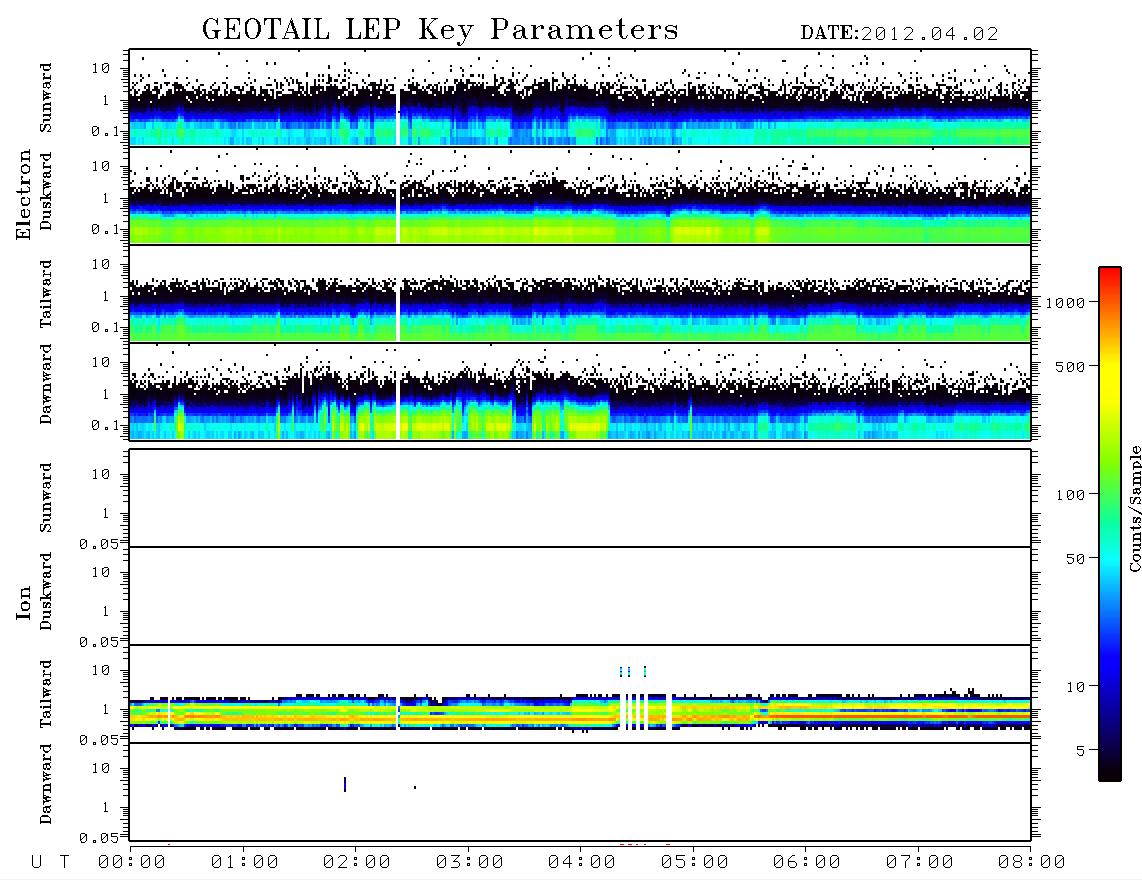
Task: Click the empty Ion Duskward panel
Action: (580, 596)
